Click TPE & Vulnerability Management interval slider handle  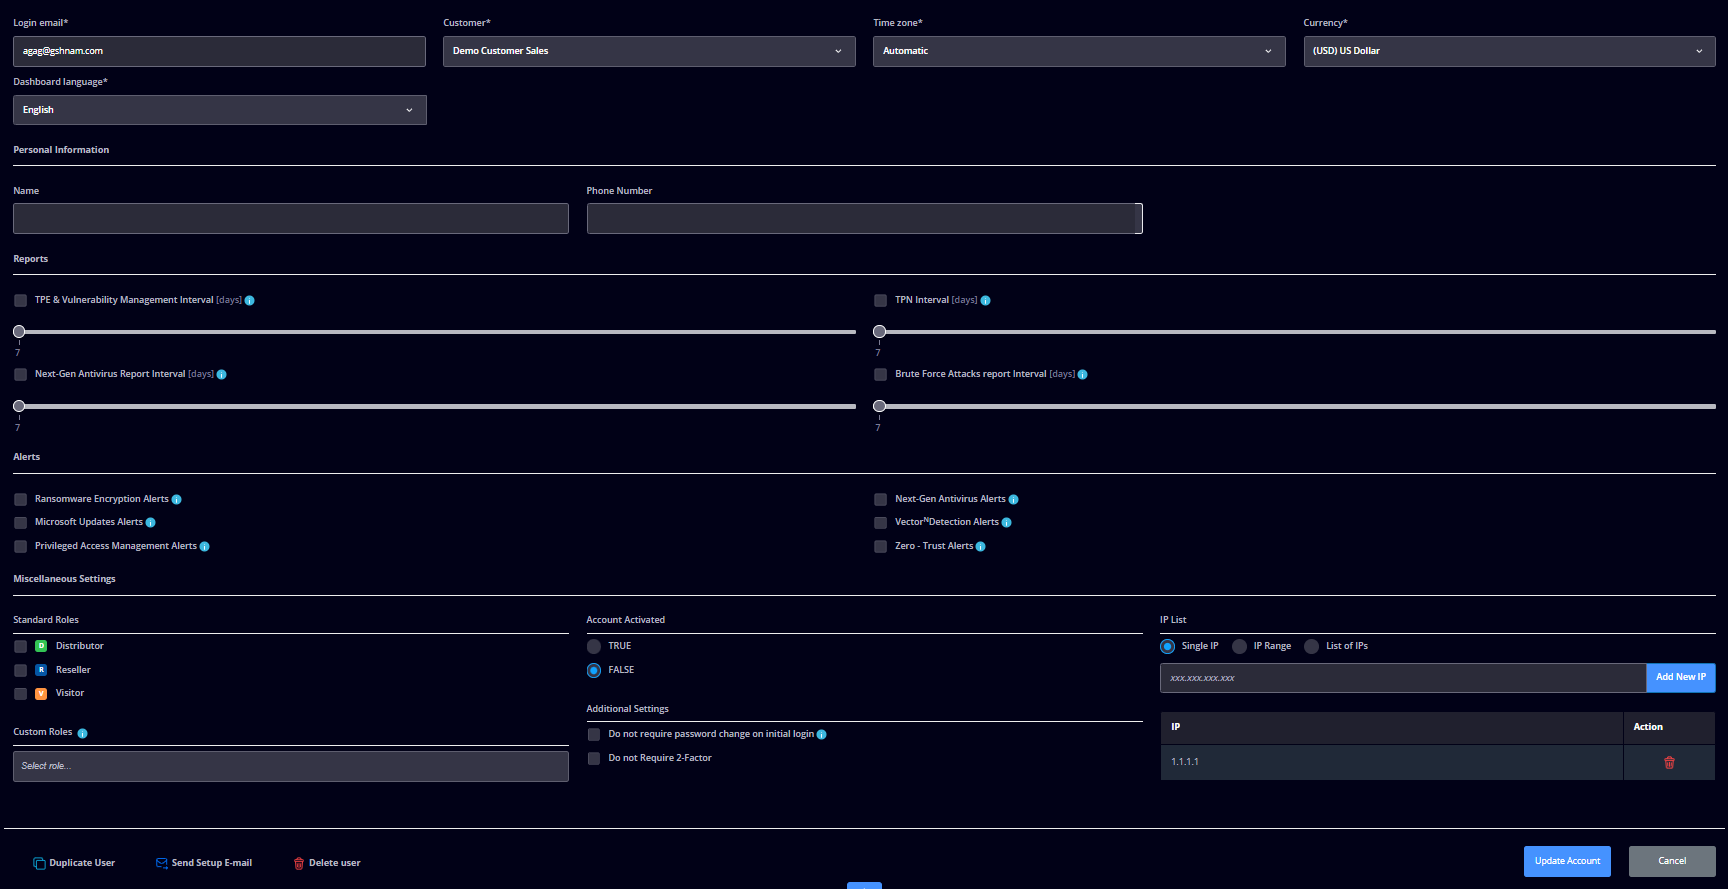coord(19,331)
